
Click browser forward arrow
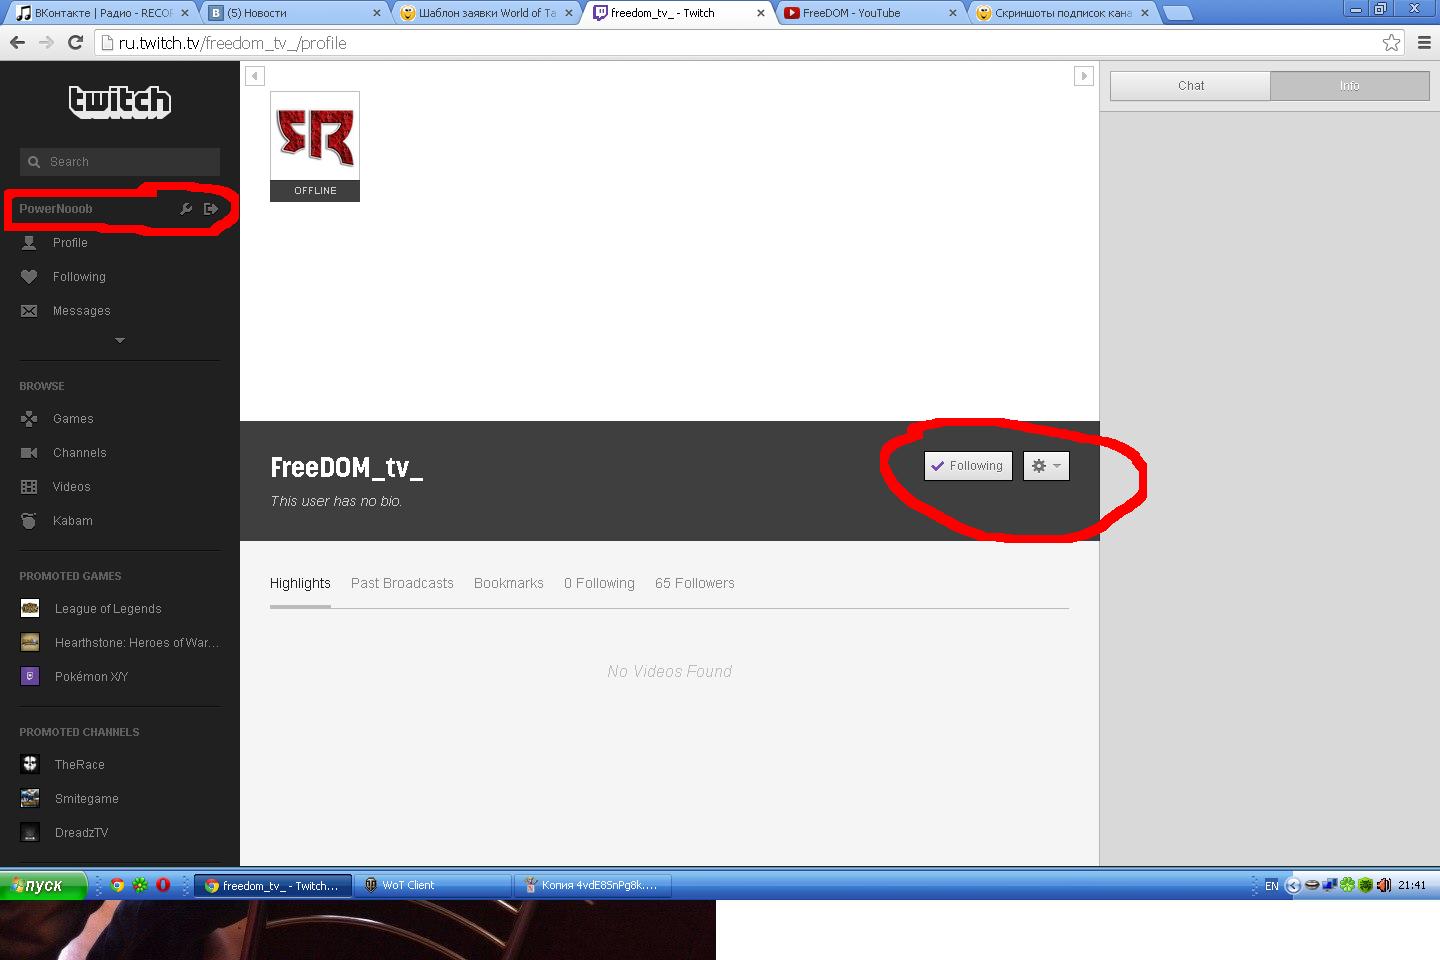coord(46,43)
